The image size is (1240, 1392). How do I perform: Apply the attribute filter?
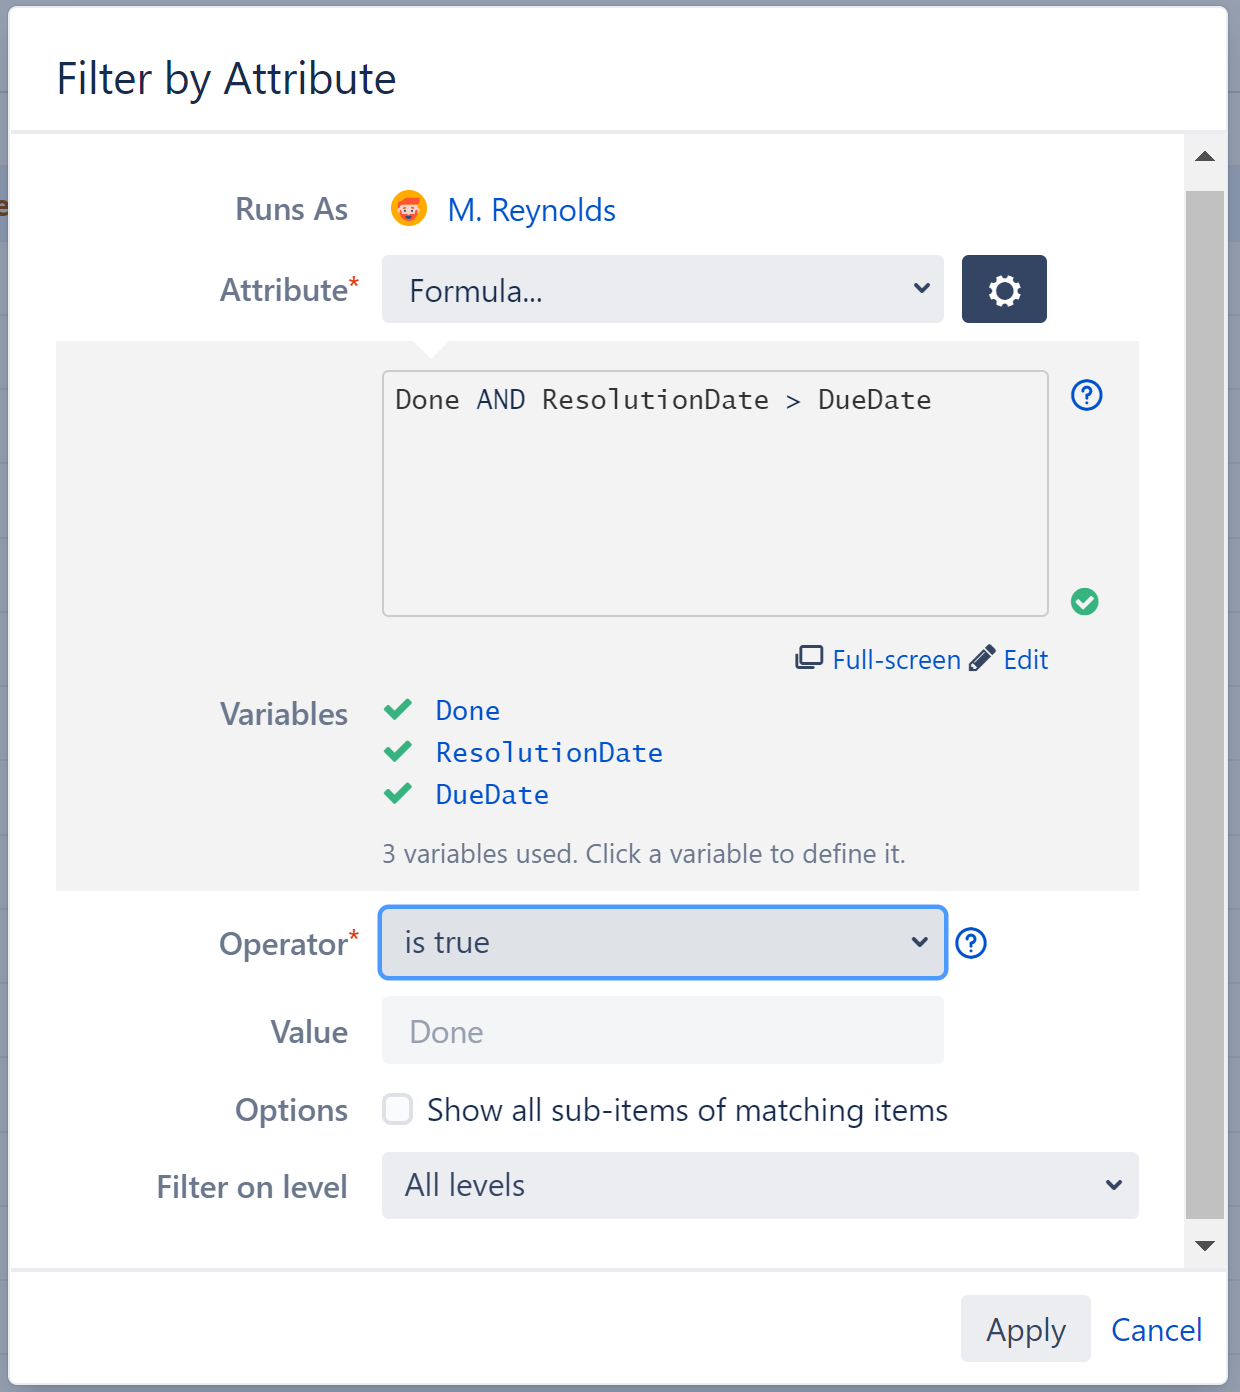click(x=1024, y=1329)
